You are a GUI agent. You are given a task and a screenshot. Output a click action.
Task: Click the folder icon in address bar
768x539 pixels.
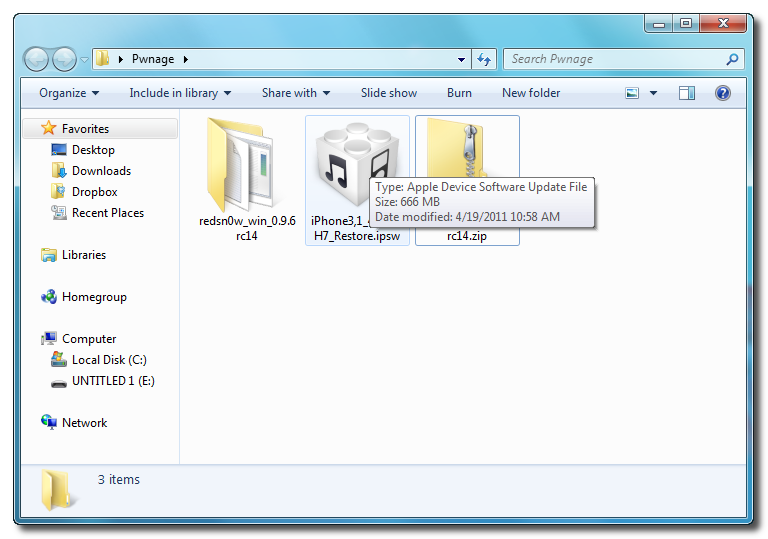103,59
